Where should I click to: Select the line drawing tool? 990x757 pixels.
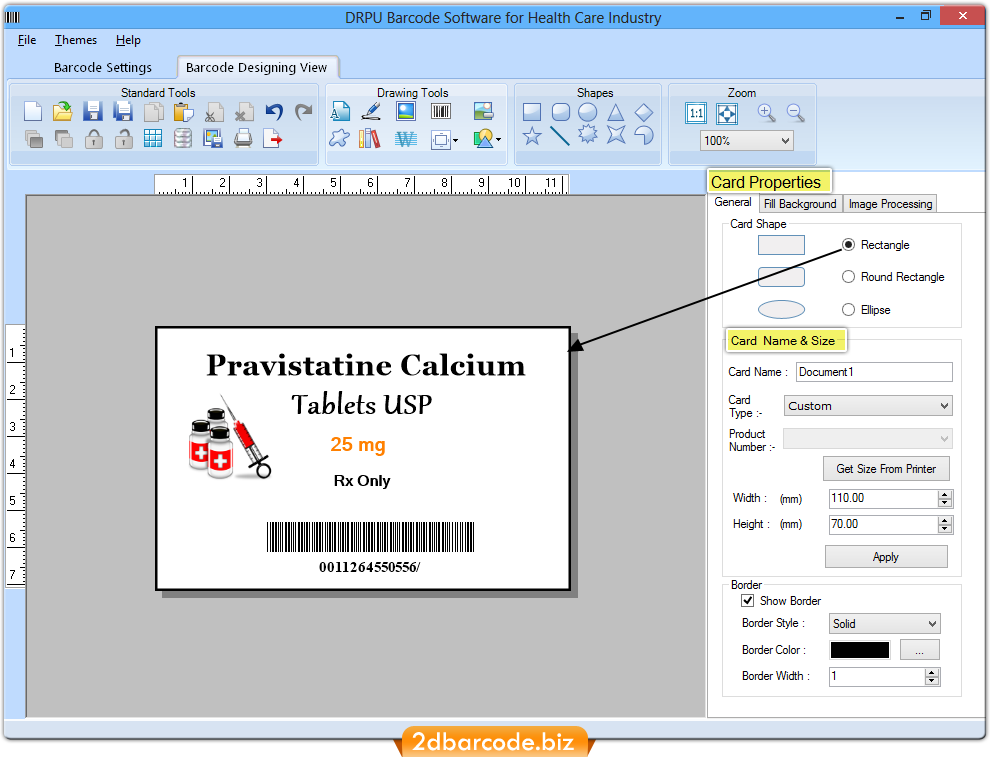(560, 136)
